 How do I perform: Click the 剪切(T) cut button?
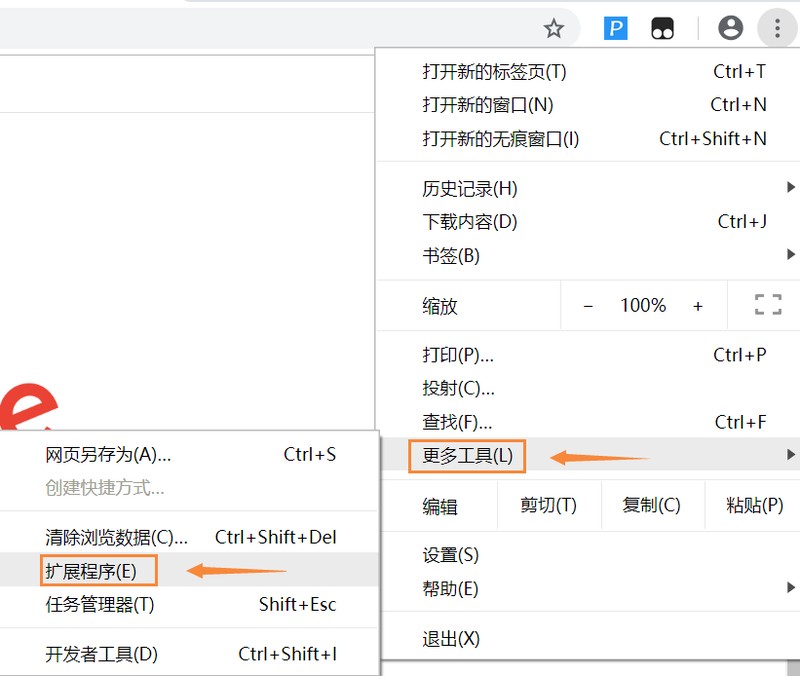[x=548, y=506]
